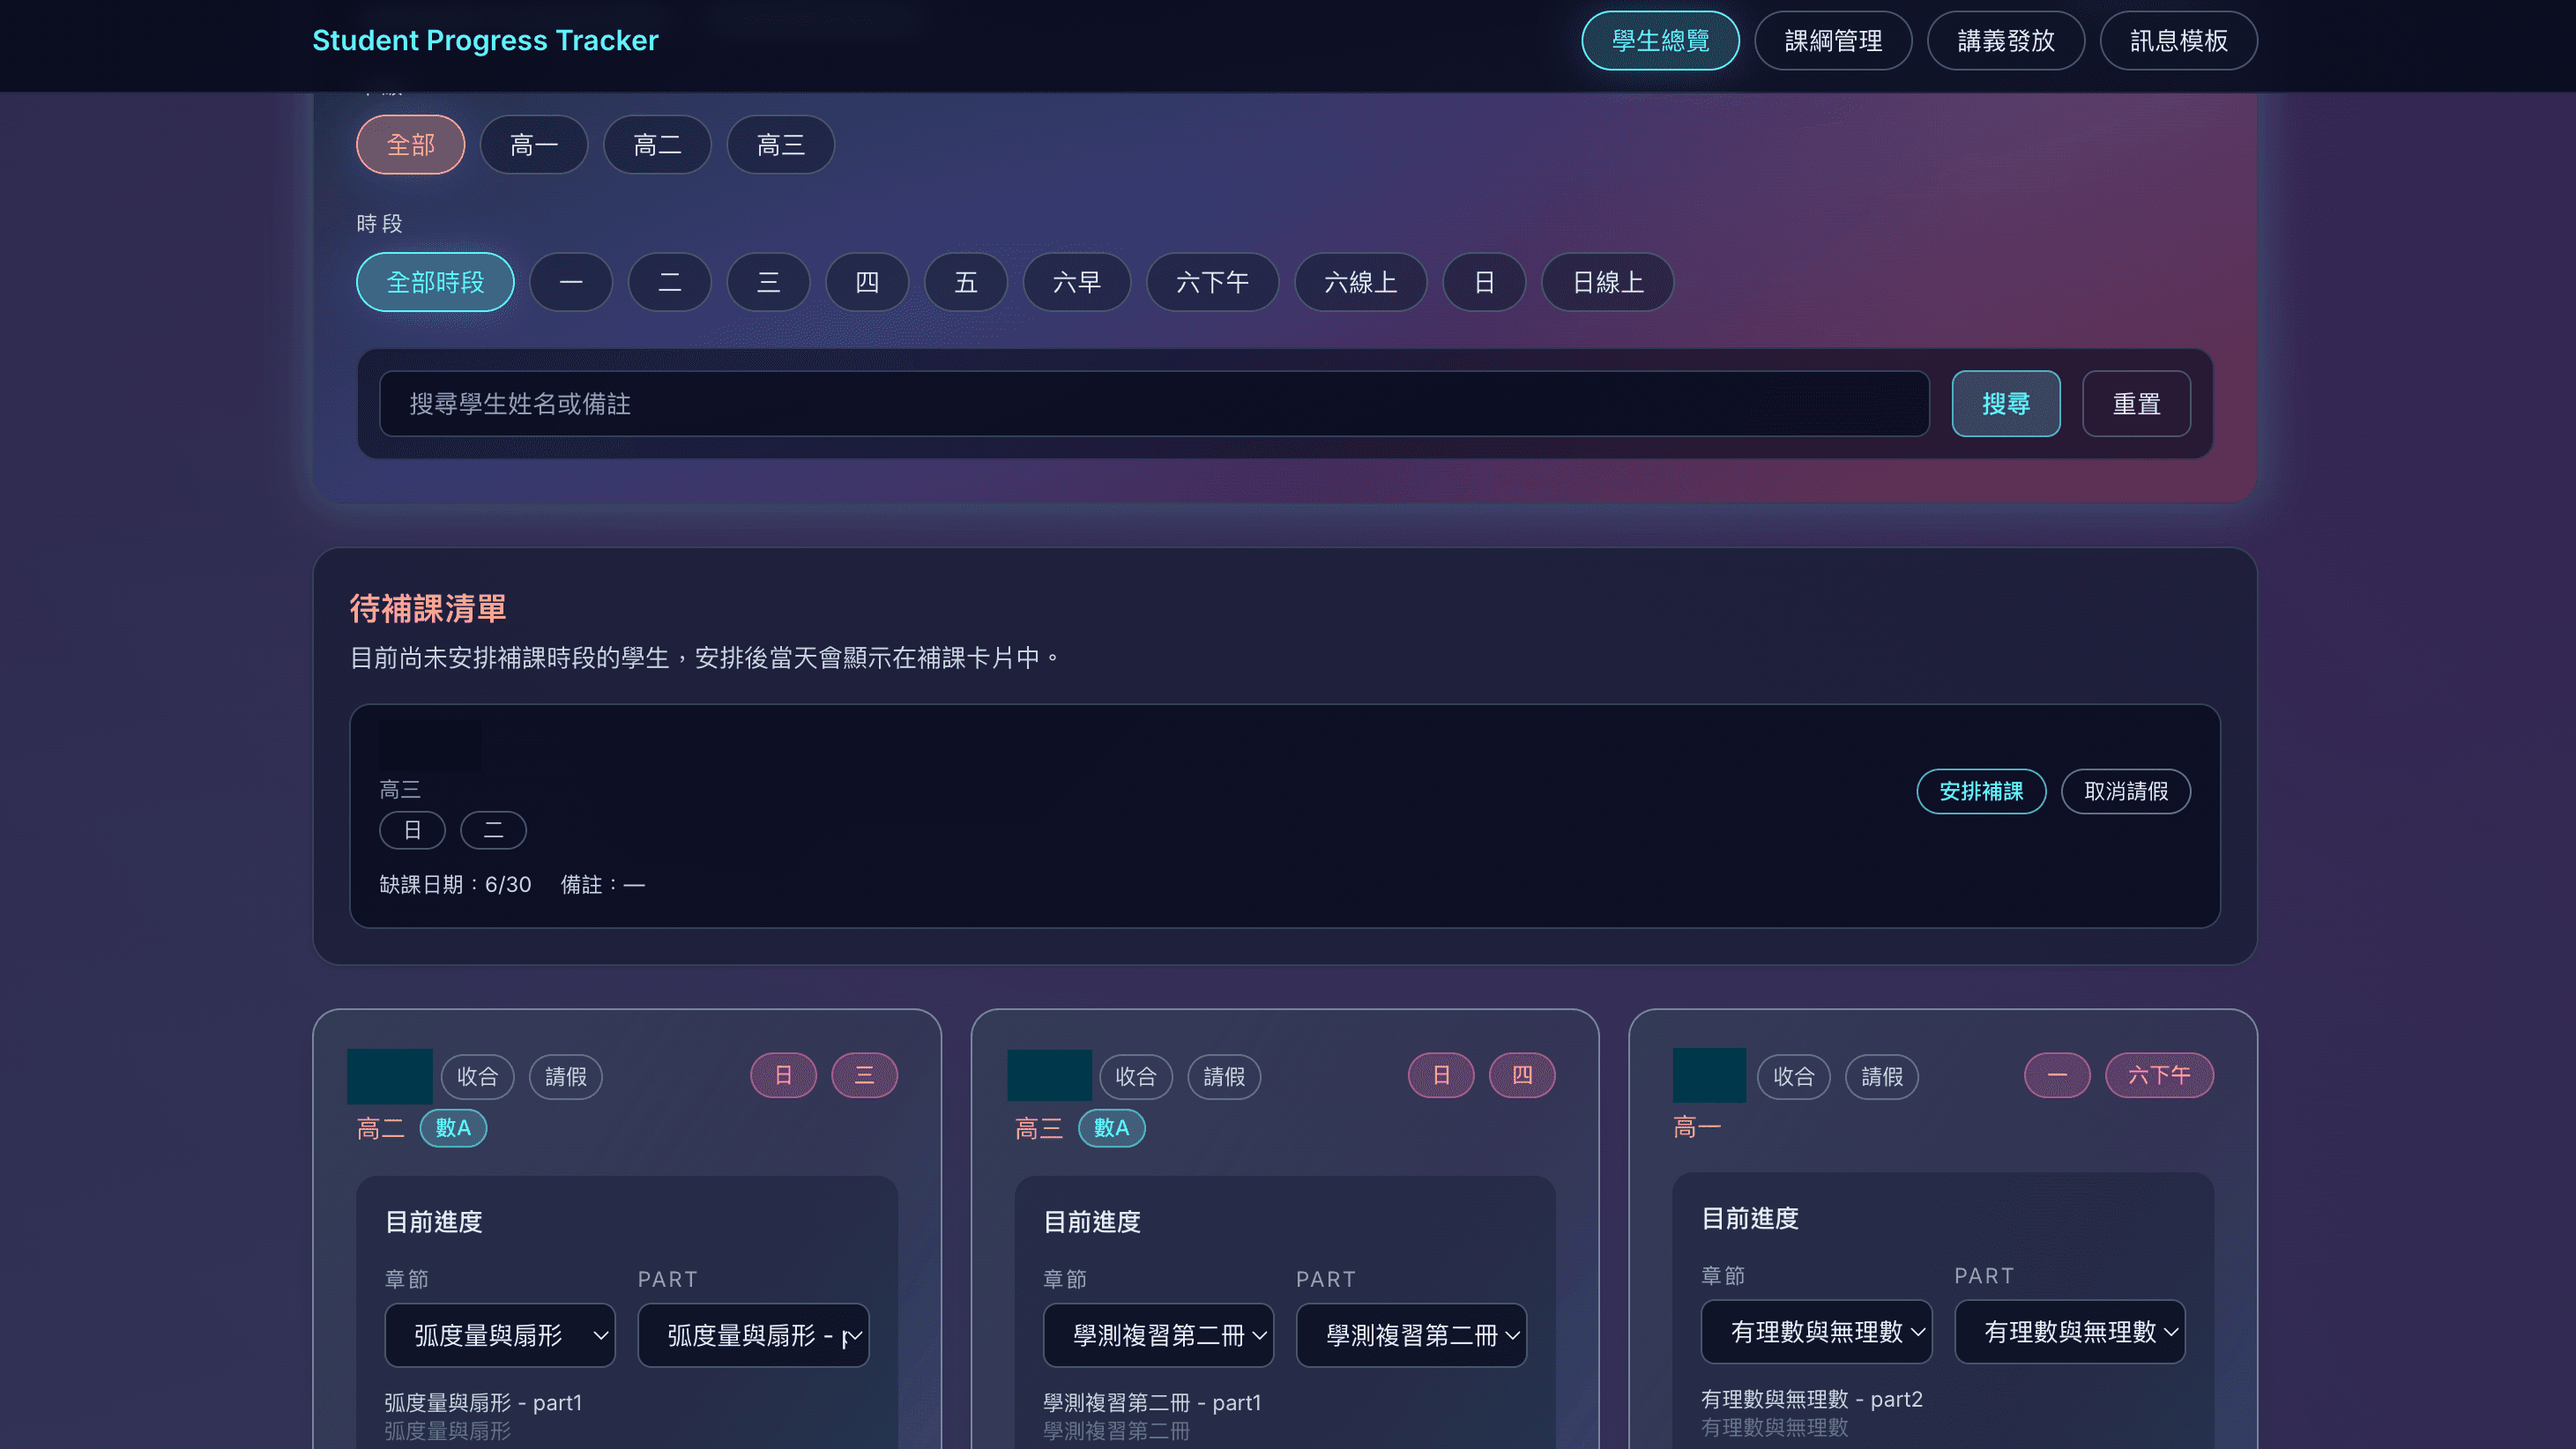The image size is (2576, 1449).
Task: Click 二 tag in makeup list entry
Action: tap(493, 830)
